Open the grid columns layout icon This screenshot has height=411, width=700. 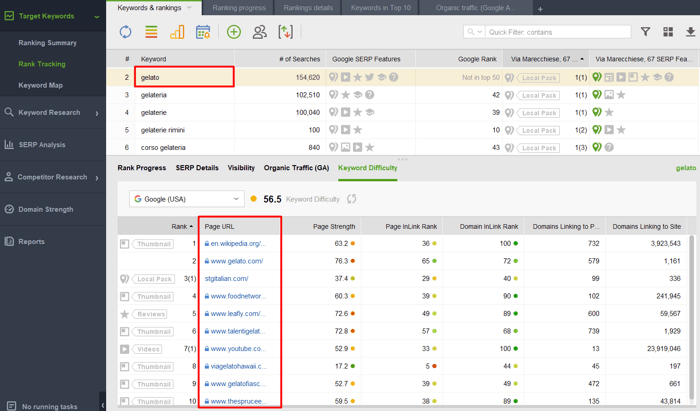coord(668,32)
